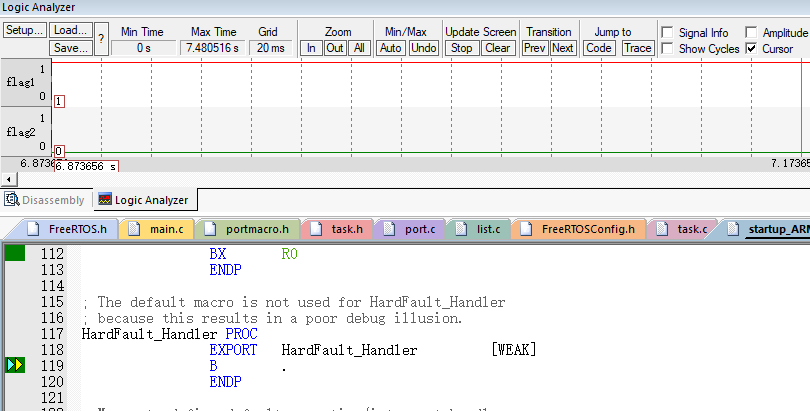Stop the screen update
This screenshot has width=810, height=411.
point(461,48)
